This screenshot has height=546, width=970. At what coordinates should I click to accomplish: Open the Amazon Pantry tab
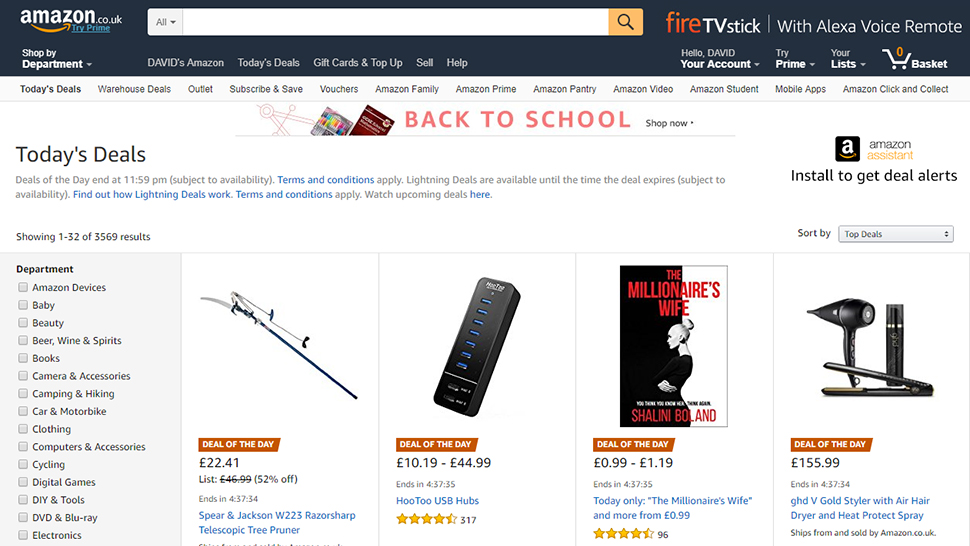coord(565,89)
